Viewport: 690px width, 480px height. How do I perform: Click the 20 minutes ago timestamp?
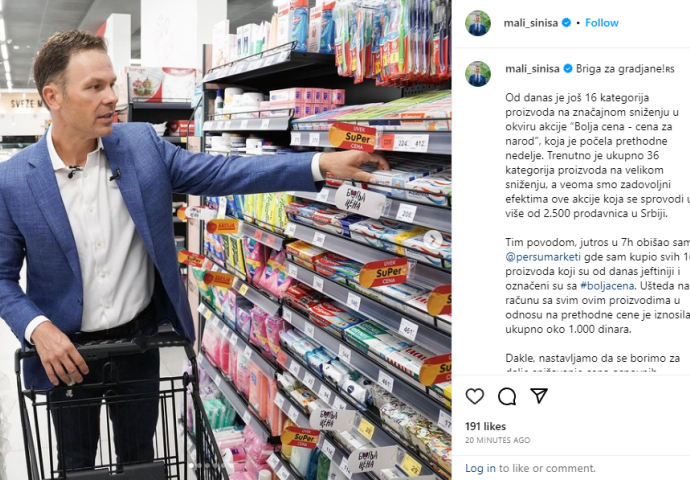(x=497, y=440)
